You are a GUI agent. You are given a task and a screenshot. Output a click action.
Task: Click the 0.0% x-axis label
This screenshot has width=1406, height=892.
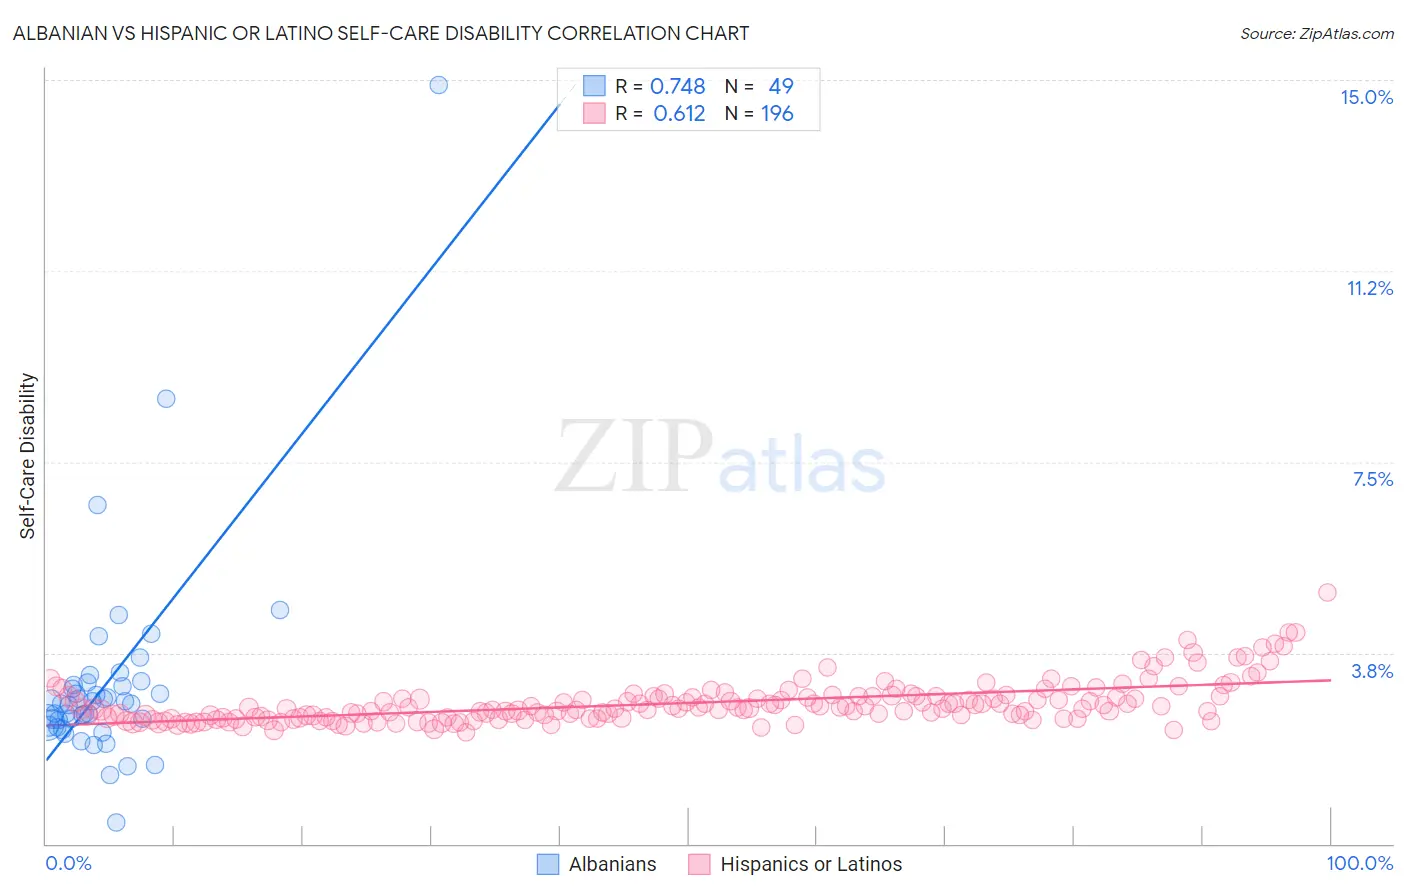pyautogui.click(x=68, y=863)
